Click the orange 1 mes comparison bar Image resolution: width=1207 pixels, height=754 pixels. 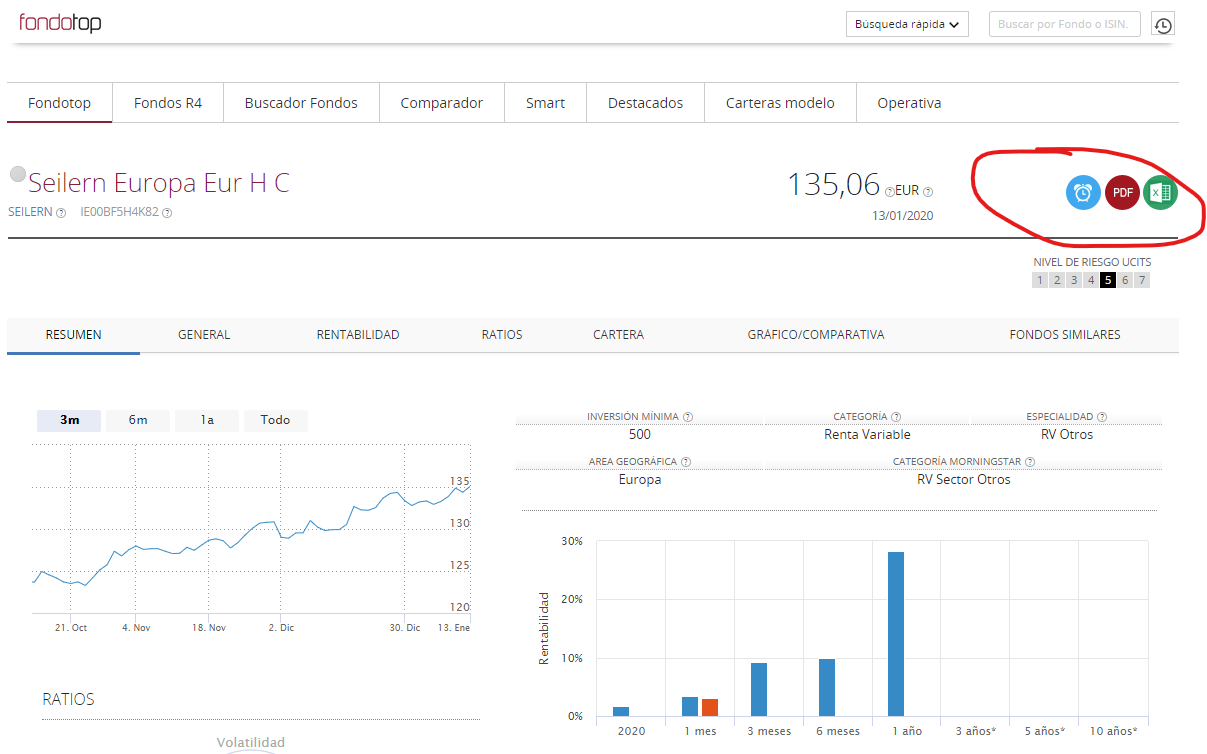[x=710, y=708]
